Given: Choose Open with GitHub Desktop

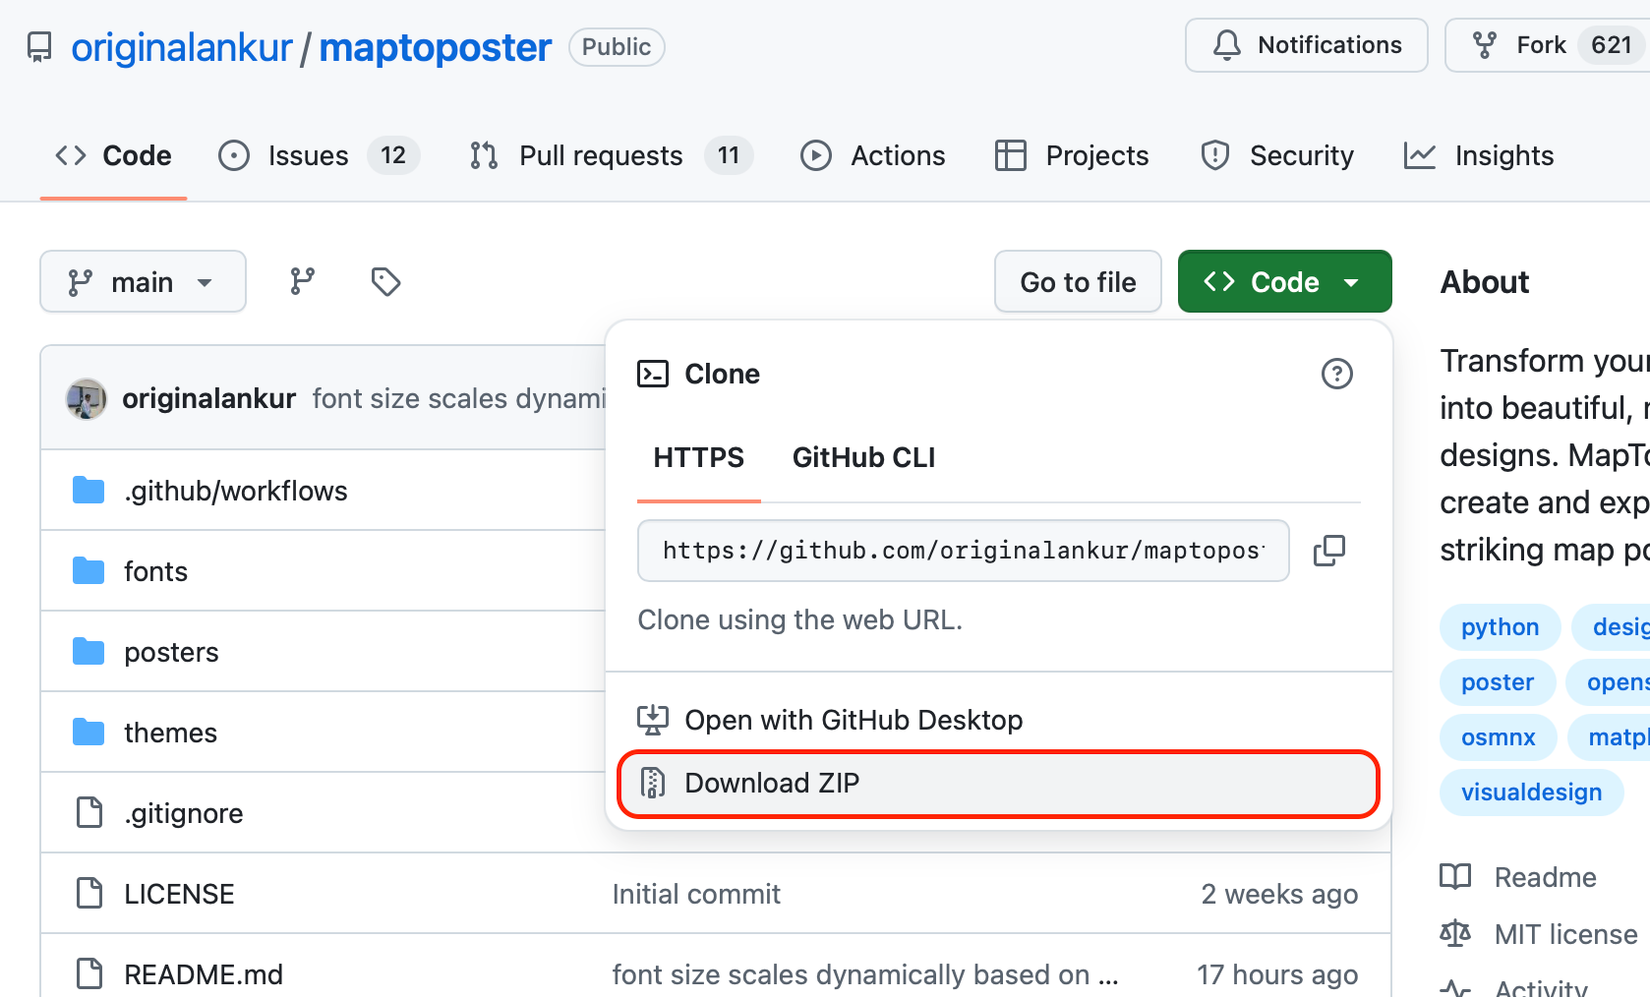Looking at the screenshot, I should click(853, 720).
